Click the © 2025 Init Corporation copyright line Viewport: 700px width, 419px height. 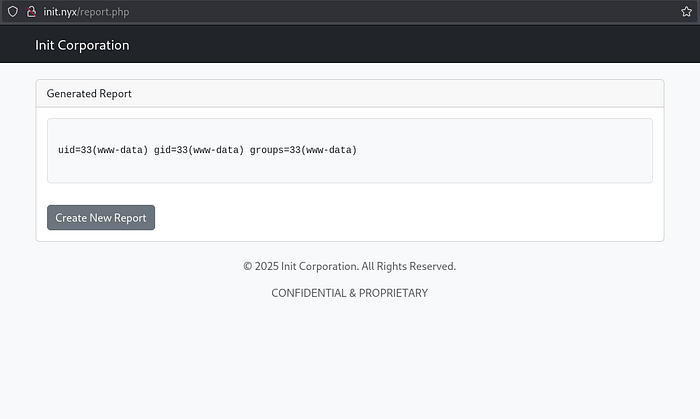click(x=299, y=267)
